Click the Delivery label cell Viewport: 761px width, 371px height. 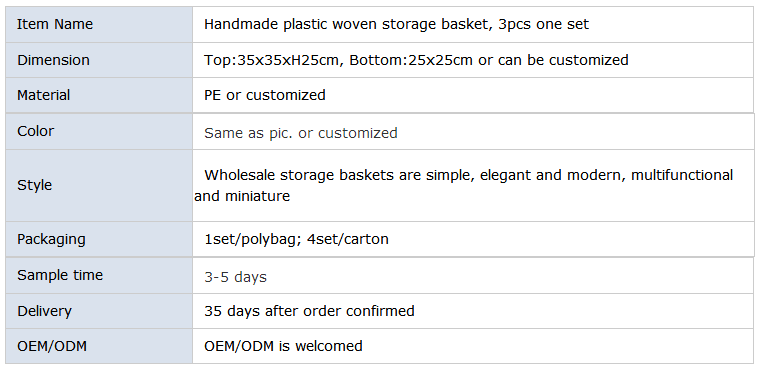(x=99, y=311)
